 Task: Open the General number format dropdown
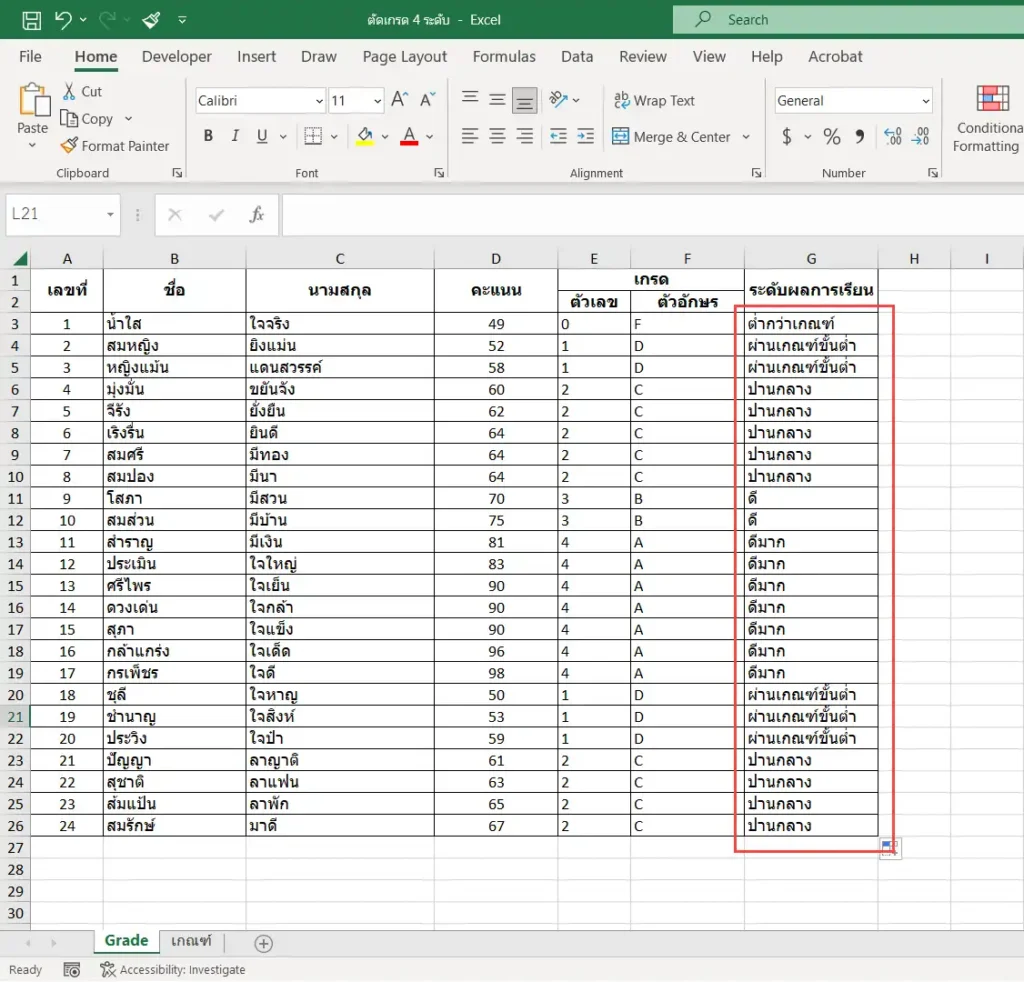925,101
